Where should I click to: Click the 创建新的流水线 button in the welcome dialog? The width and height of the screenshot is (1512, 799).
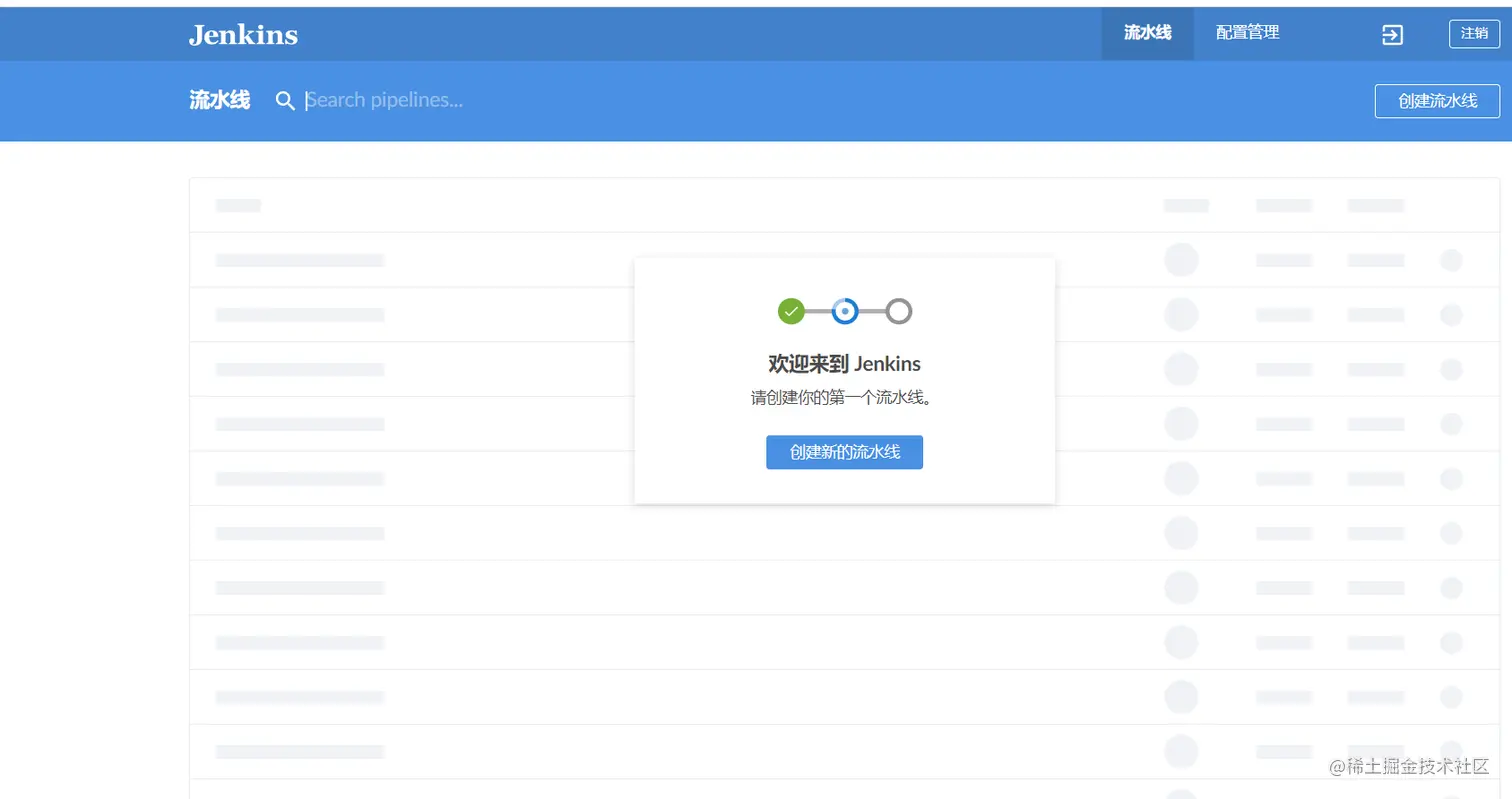[x=844, y=452]
